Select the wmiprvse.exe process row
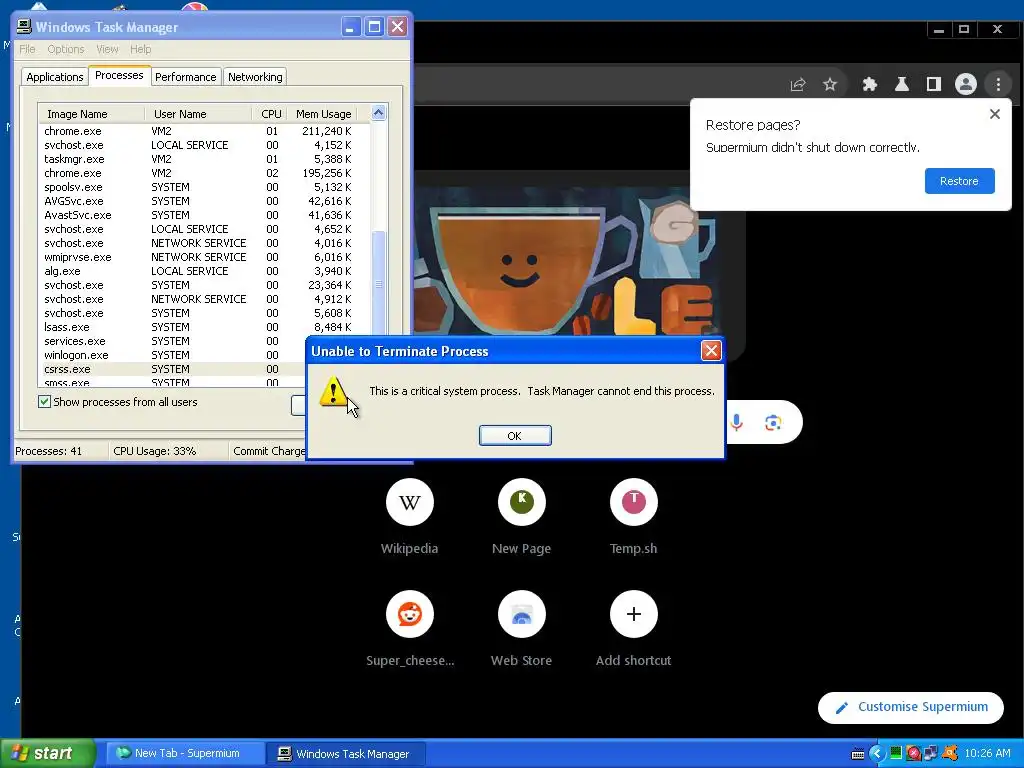The height and width of the screenshot is (768, 1024). pyautogui.click(x=204, y=257)
